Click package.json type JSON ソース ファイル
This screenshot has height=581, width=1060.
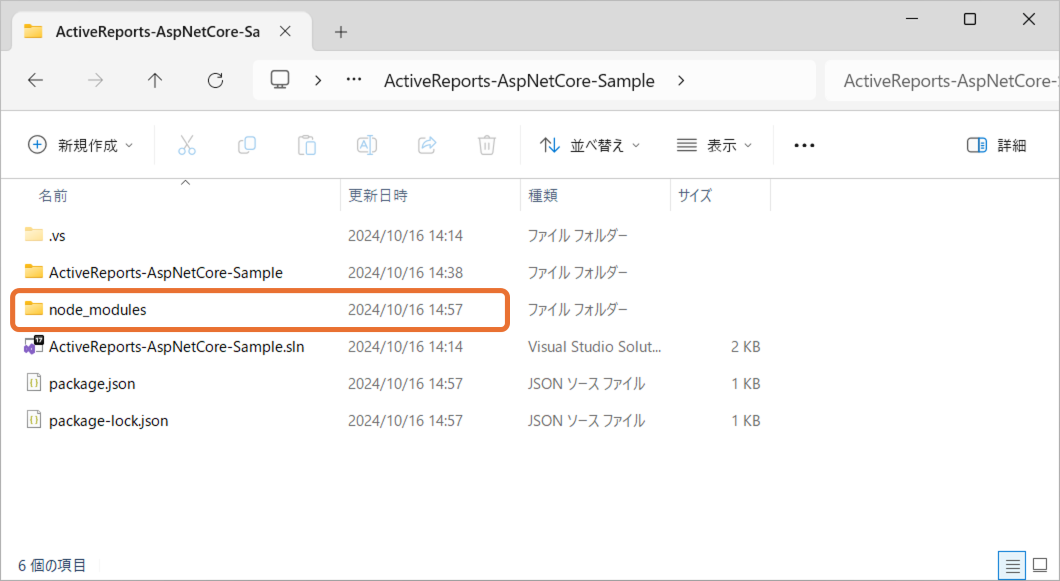pyautogui.click(x=586, y=384)
